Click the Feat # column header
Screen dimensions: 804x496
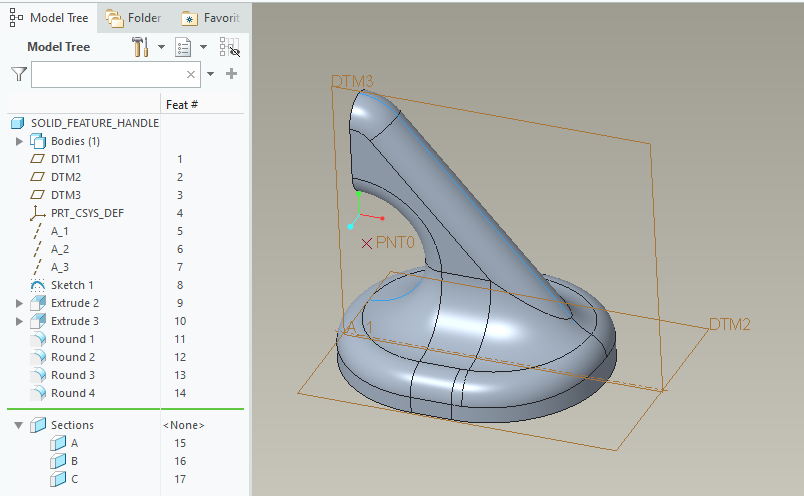[181, 104]
